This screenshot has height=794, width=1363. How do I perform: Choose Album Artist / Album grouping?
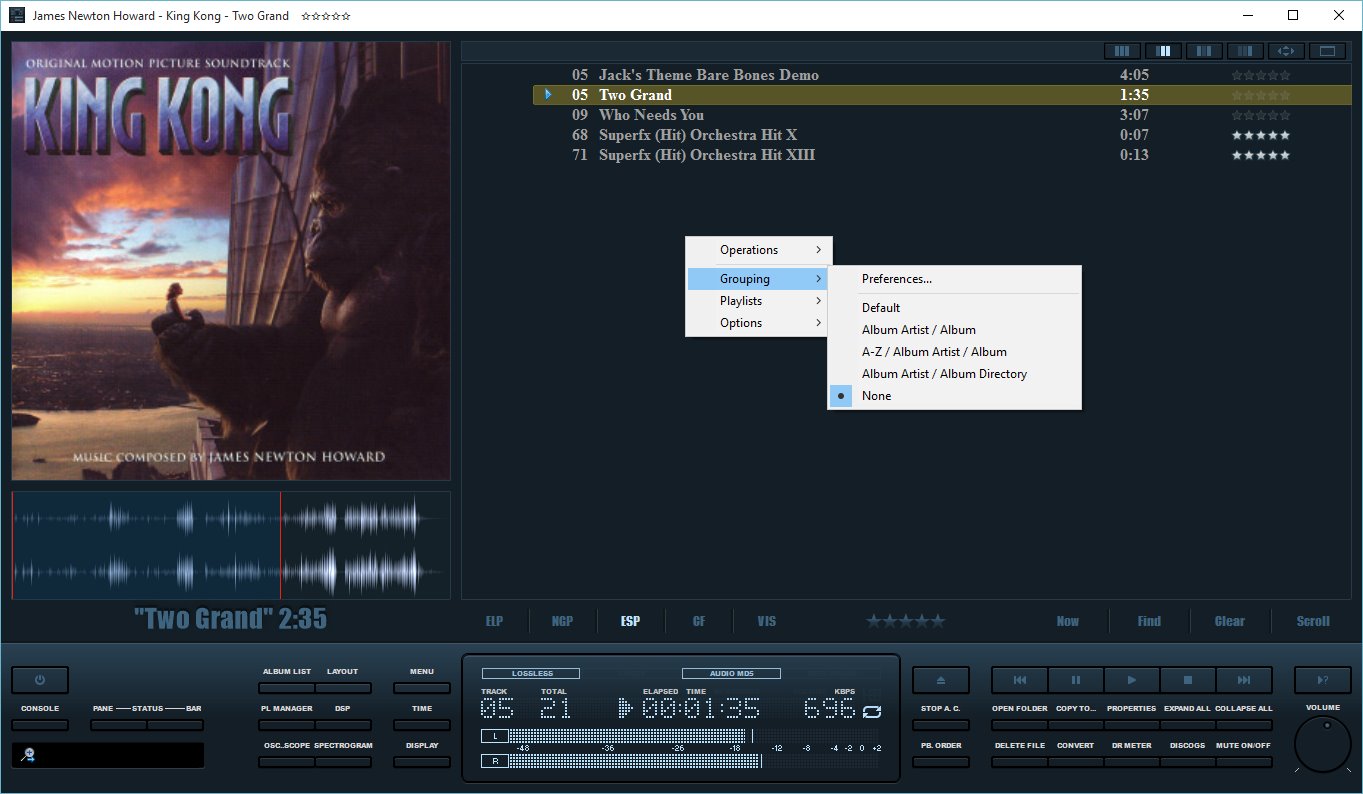coord(918,330)
